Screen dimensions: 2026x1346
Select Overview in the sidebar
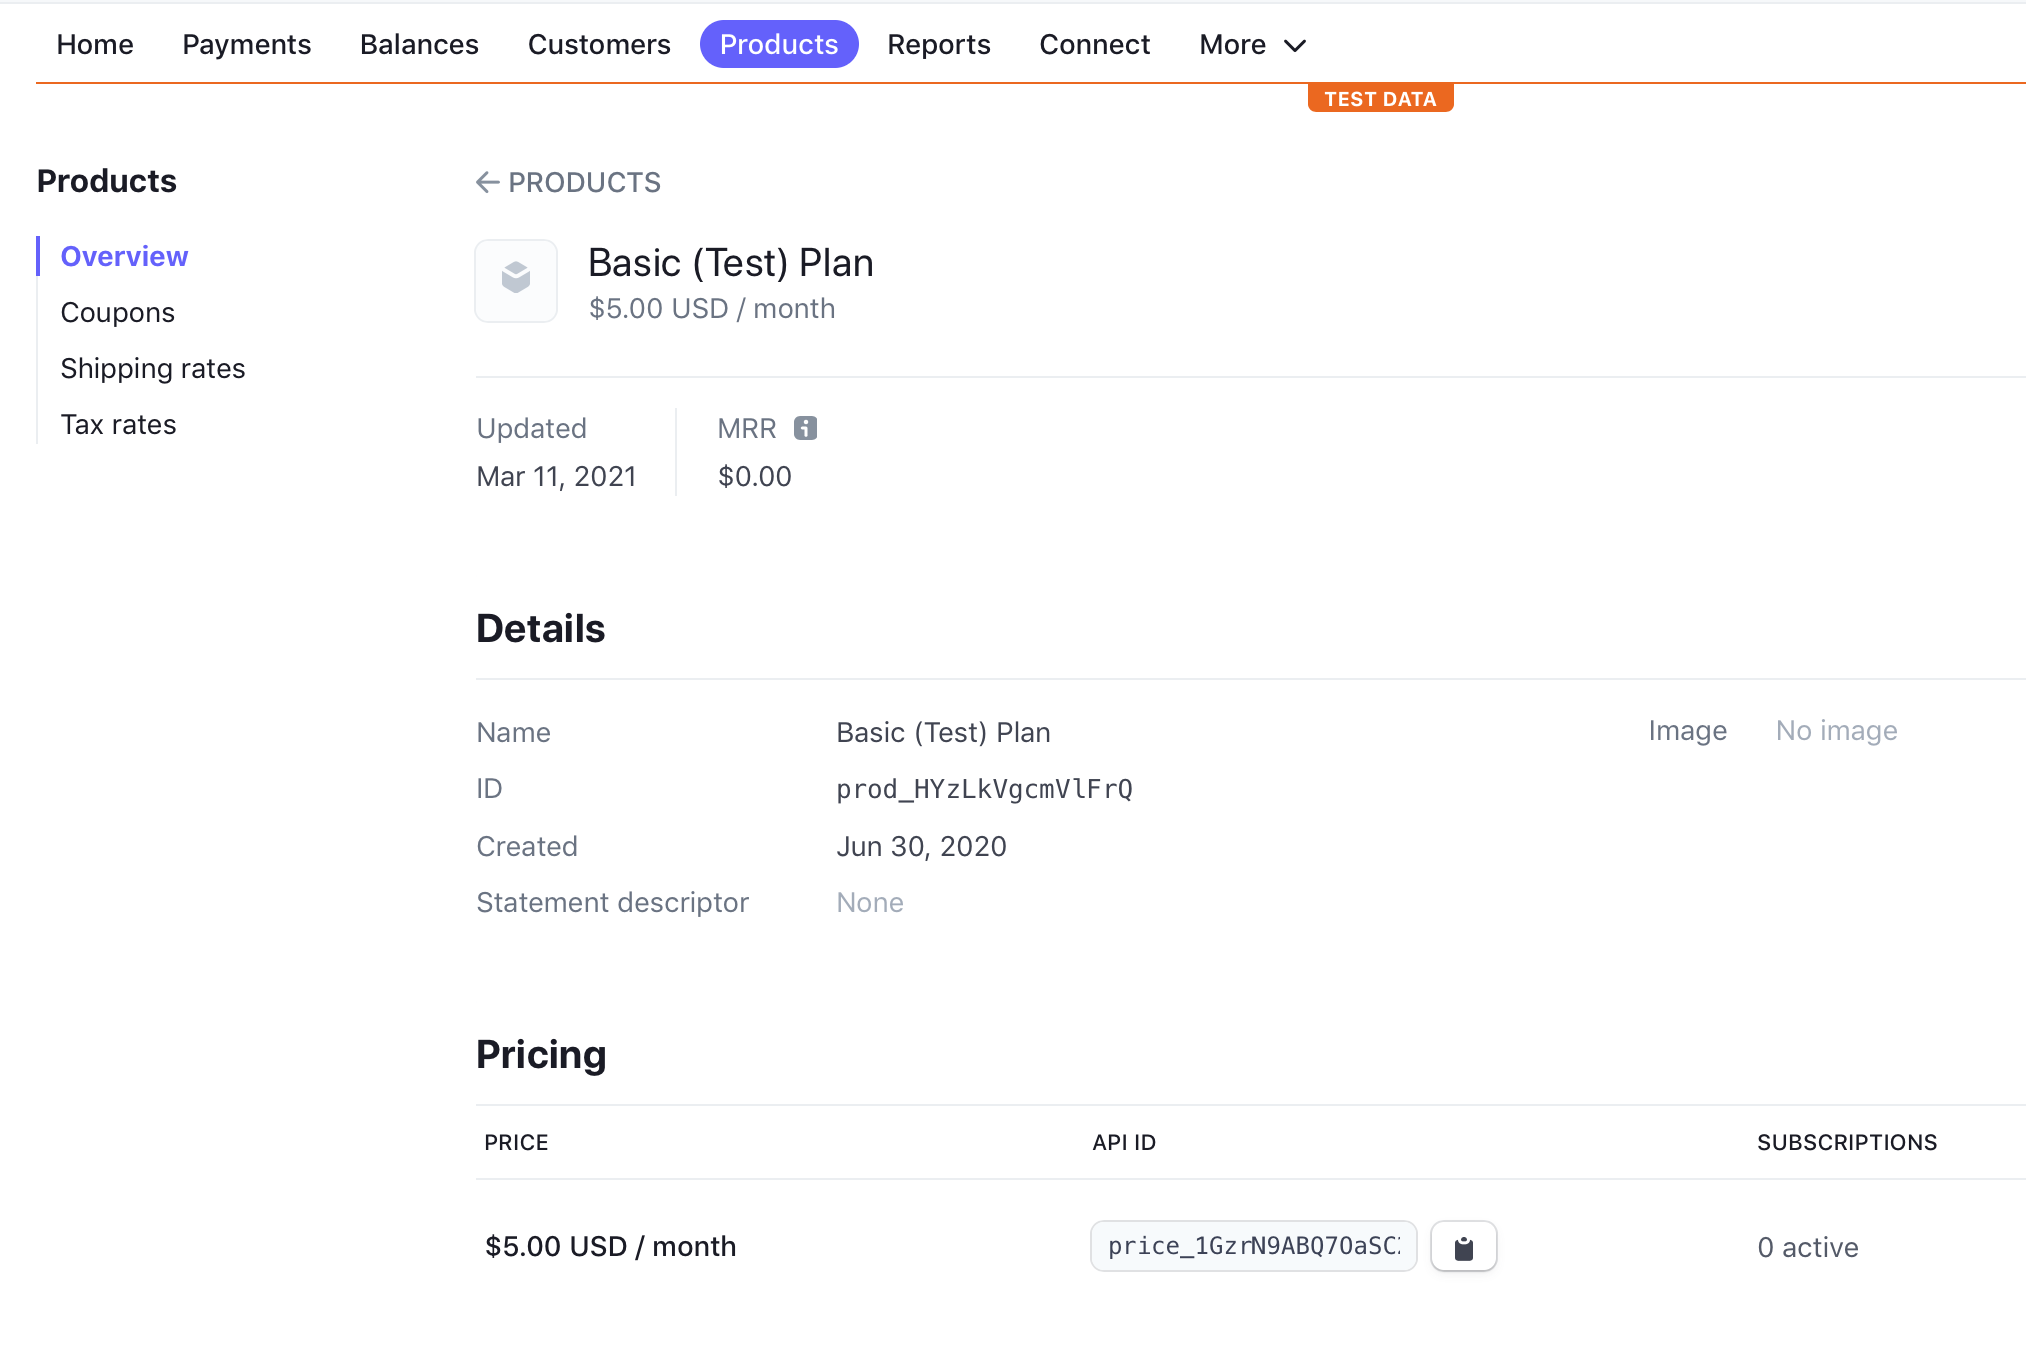[x=124, y=256]
